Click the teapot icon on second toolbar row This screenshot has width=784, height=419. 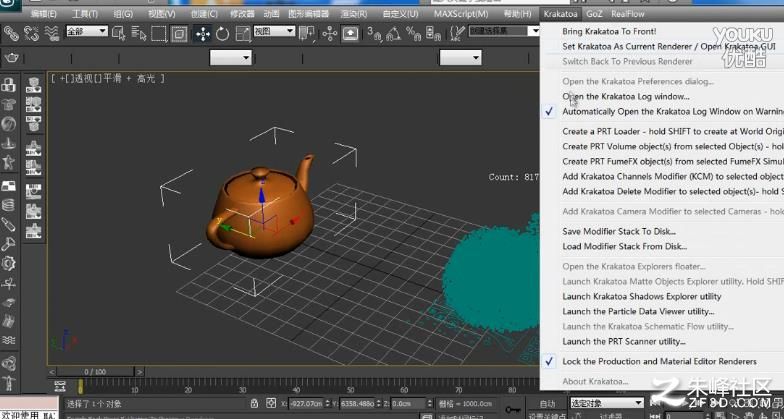point(12,58)
